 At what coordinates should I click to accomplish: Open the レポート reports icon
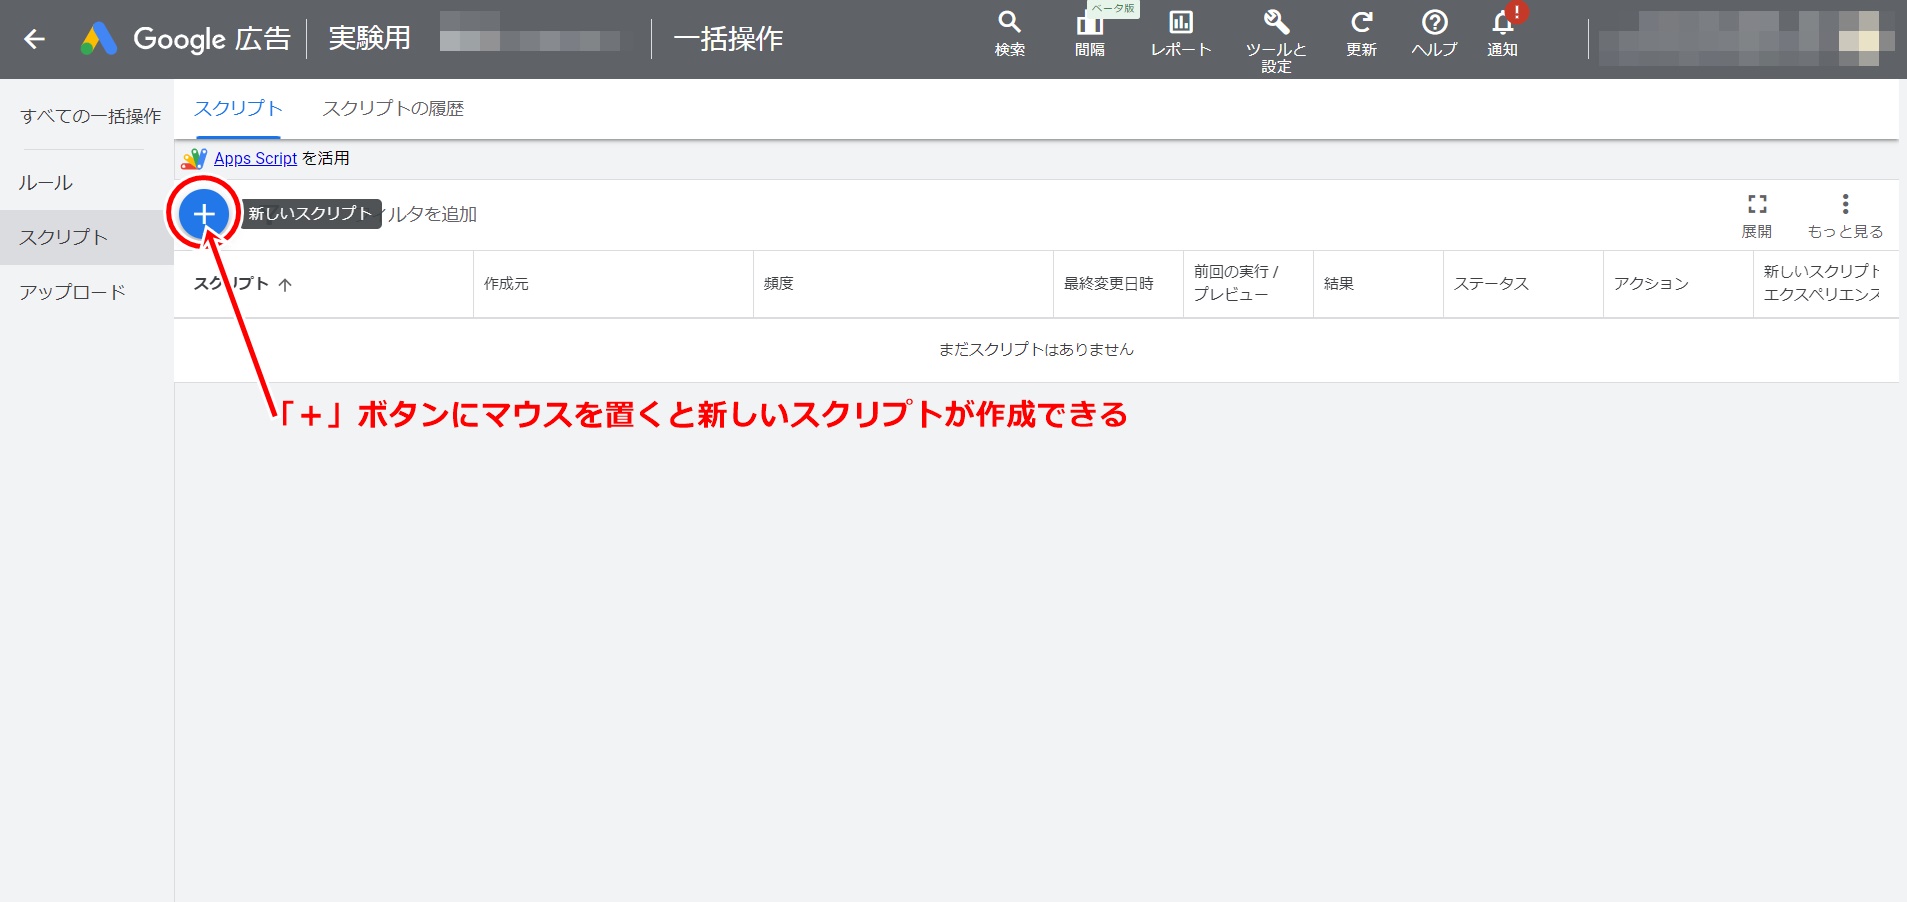[1180, 23]
